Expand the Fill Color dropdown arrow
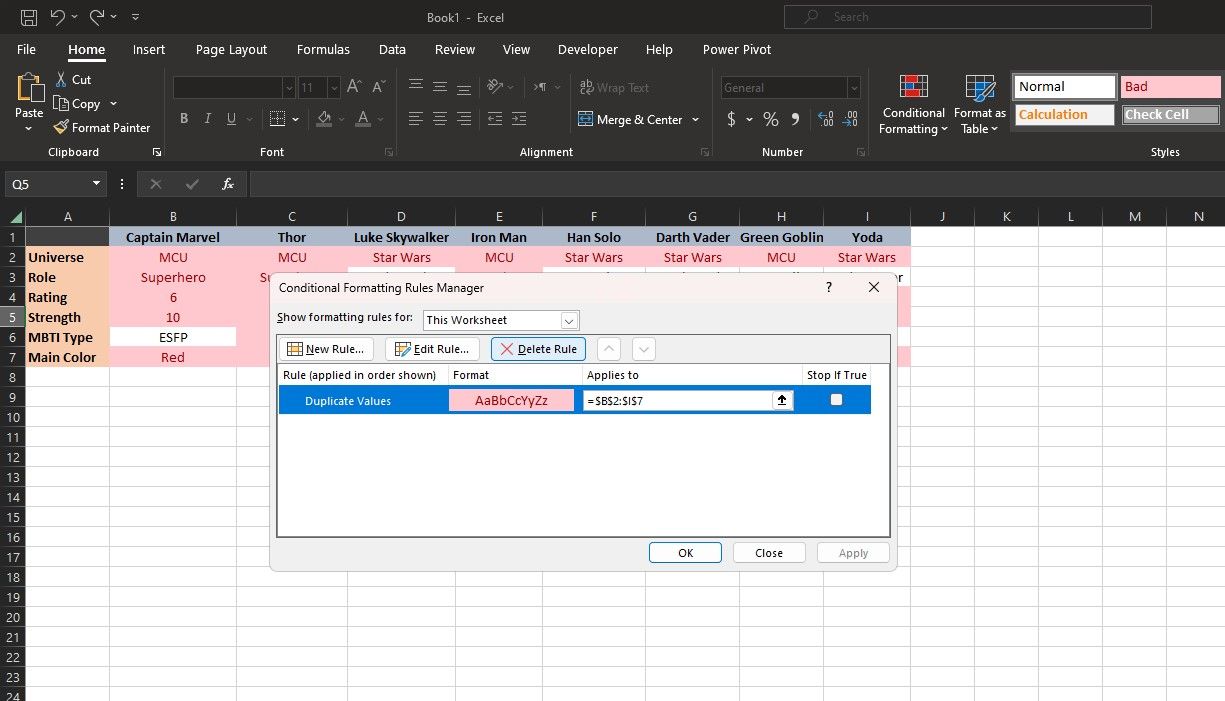This screenshot has height=701, width=1225. pos(341,119)
